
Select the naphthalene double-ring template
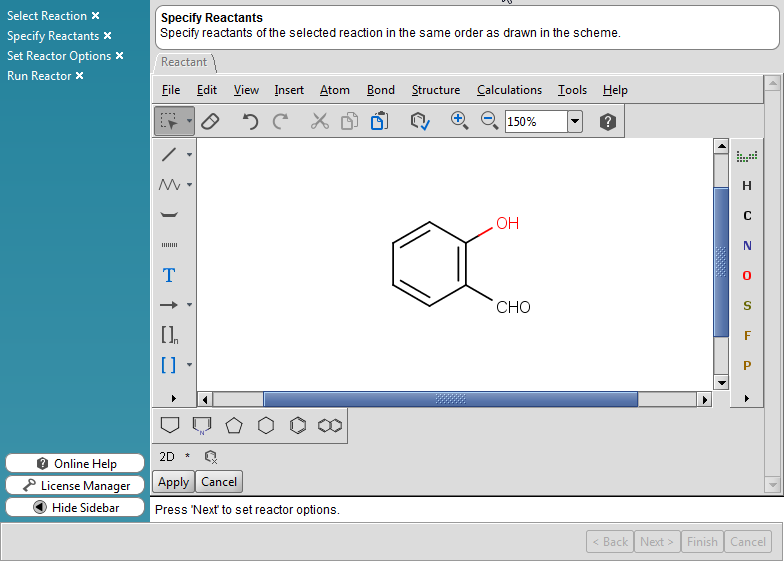click(x=329, y=425)
